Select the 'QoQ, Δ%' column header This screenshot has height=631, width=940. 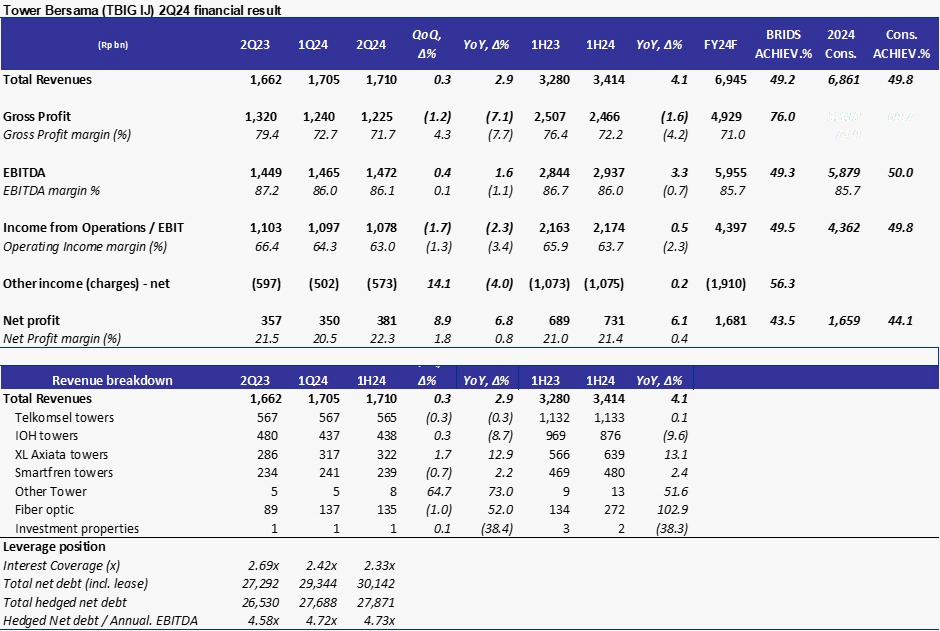click(427, 44)
